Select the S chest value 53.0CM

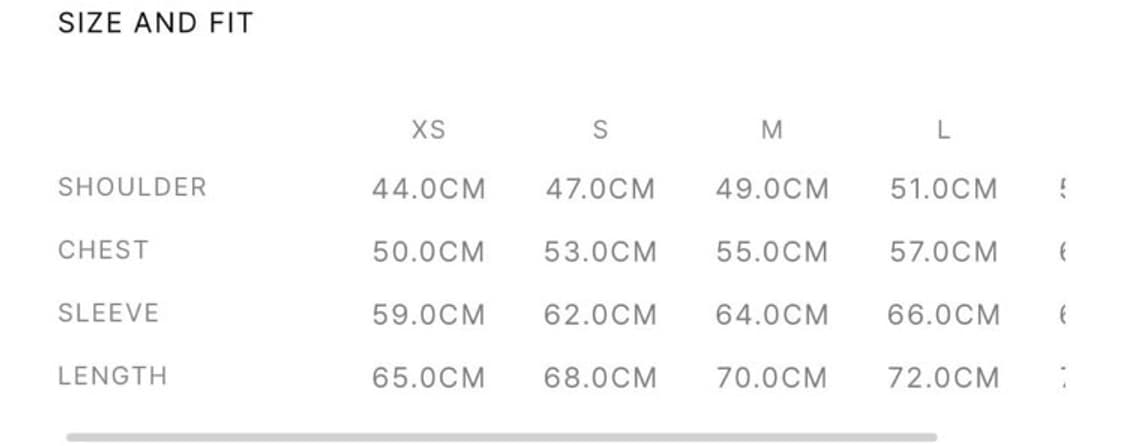pyautogui.click(x=600, y=252)
